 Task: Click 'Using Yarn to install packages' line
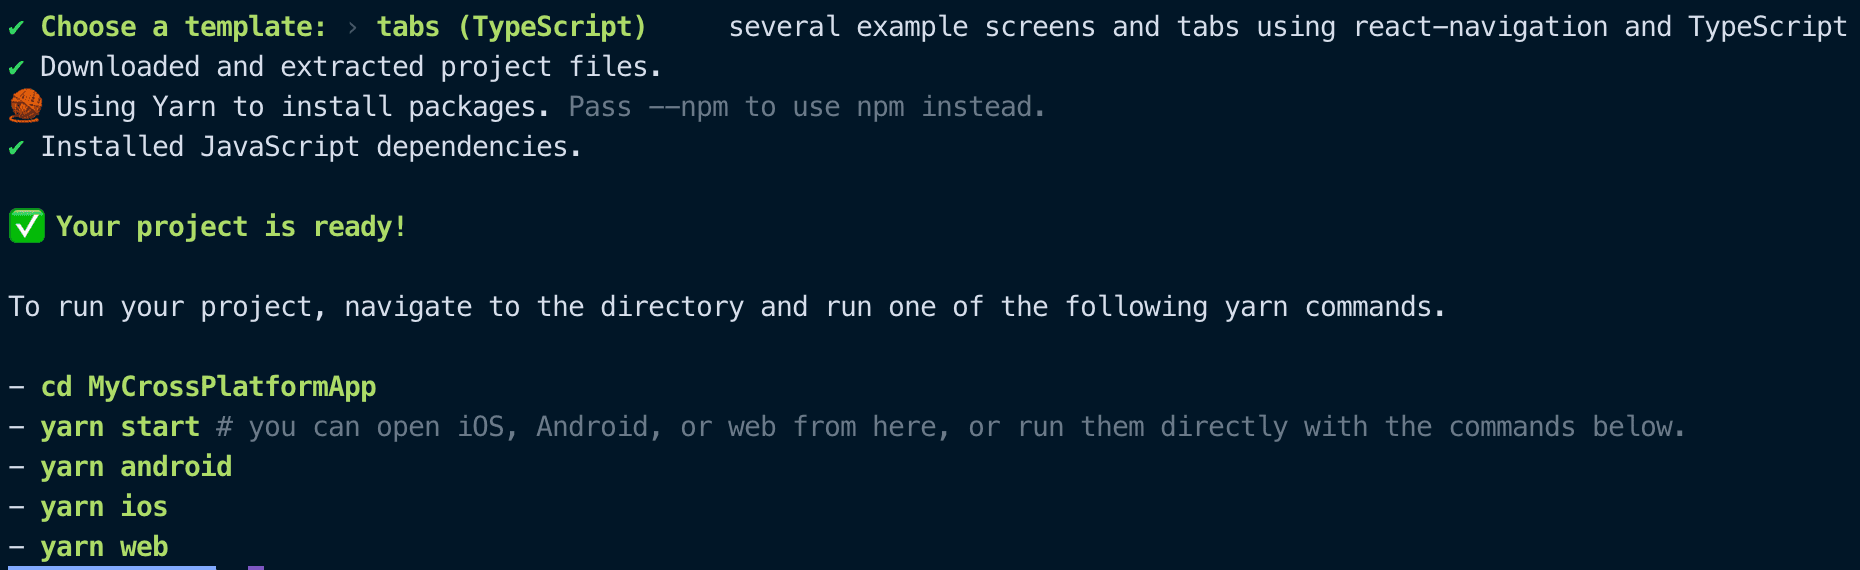(302, 107)
